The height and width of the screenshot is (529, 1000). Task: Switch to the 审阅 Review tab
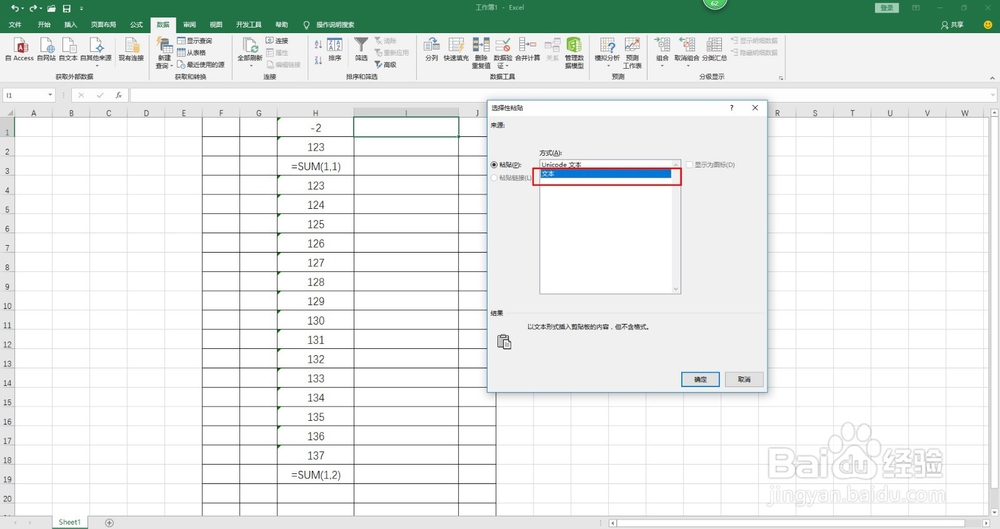click(x=189, y=25)
